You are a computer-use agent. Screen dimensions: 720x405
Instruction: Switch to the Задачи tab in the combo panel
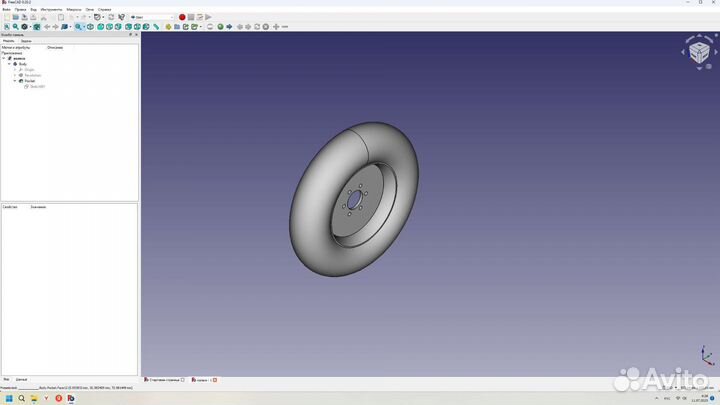point(26,41)
